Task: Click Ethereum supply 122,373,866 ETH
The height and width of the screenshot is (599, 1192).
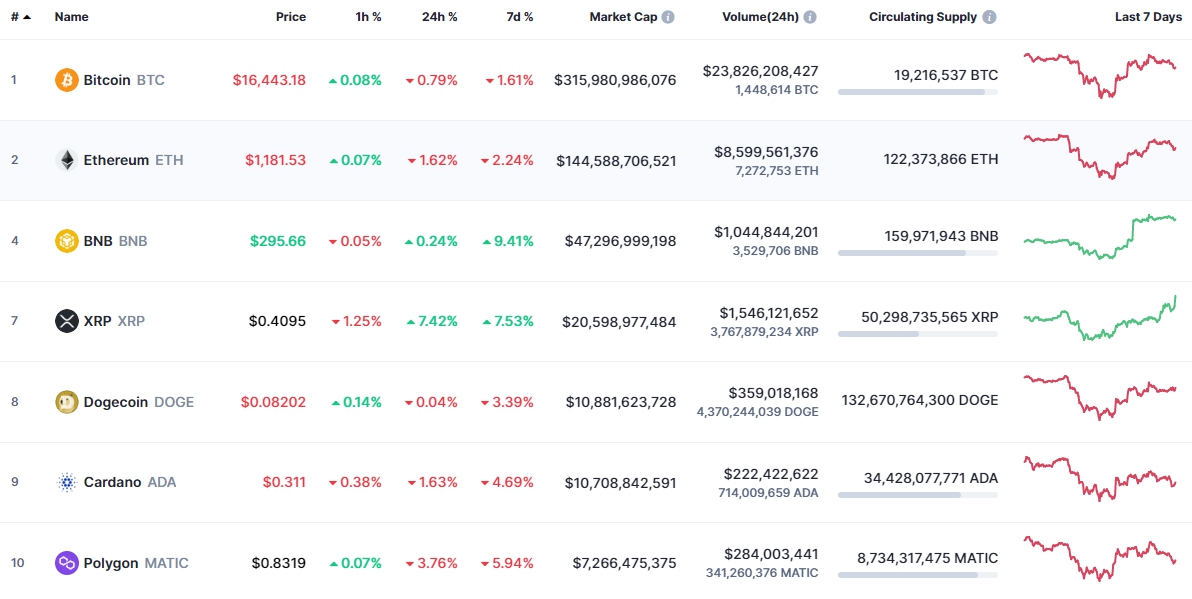Action: pyautogui.click(x=941, y=160)
